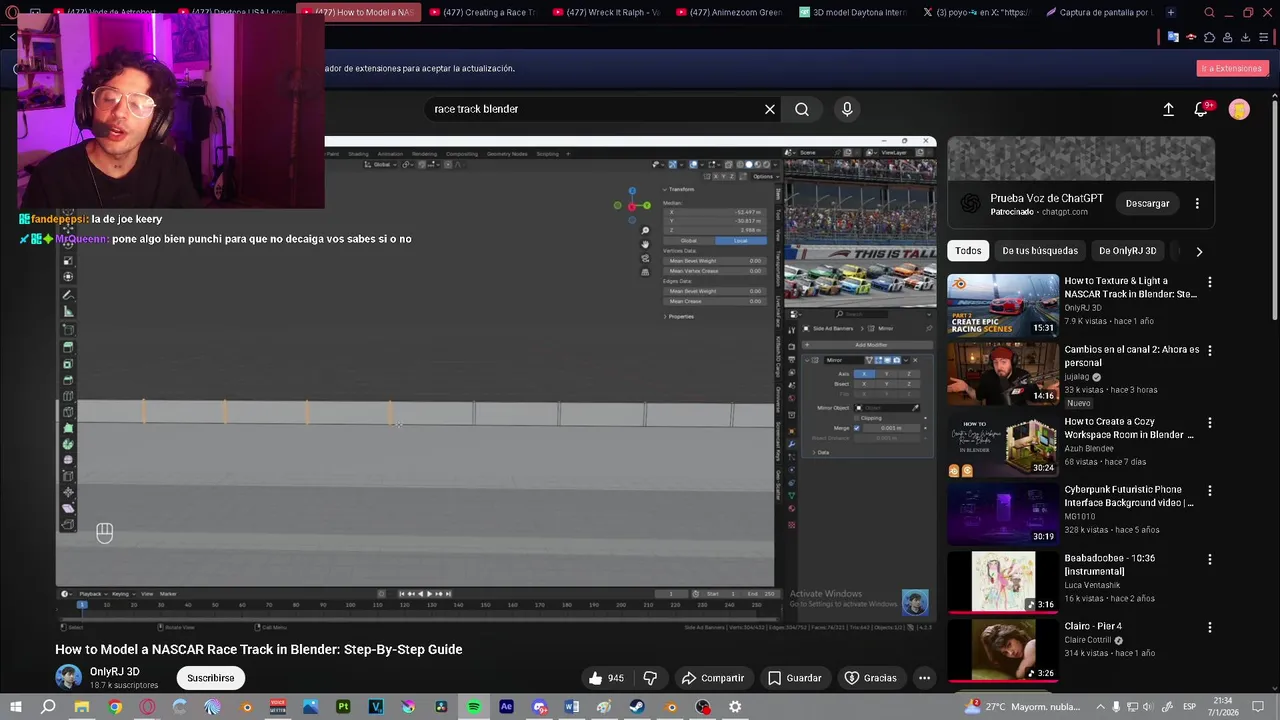Switch to poyo en X tab
Screen dimensions: 1280x720
click(x=976, y=12)
